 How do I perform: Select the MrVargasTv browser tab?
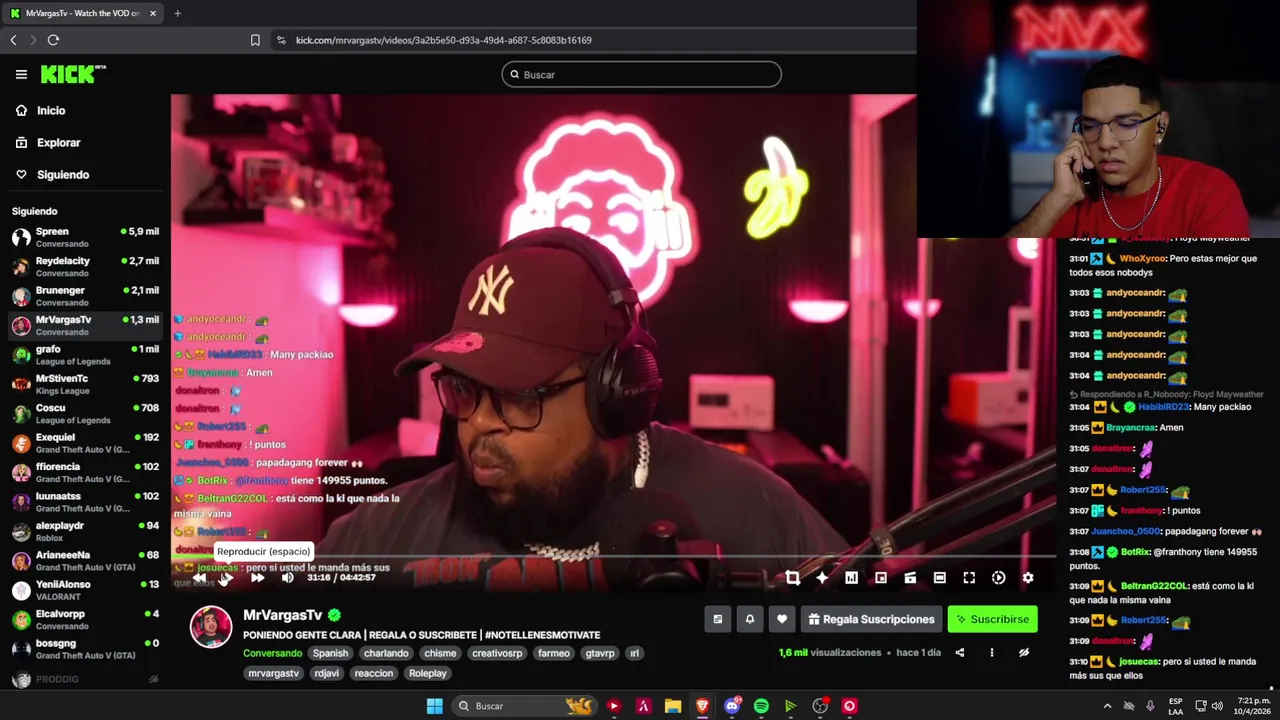point(83,13)
